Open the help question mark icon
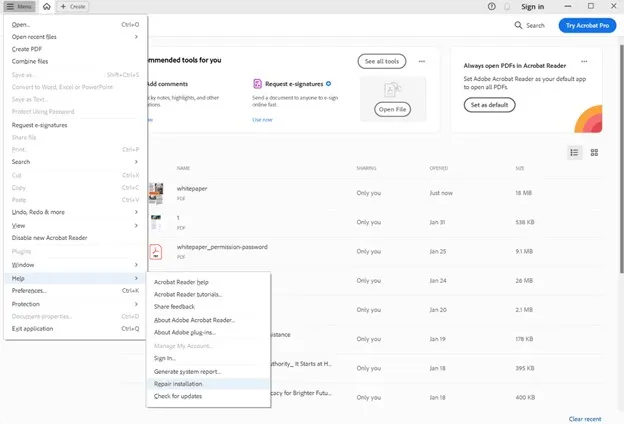The width and height of the screenshot is (624, 424). pyautogui.click(x=491, y=6)
